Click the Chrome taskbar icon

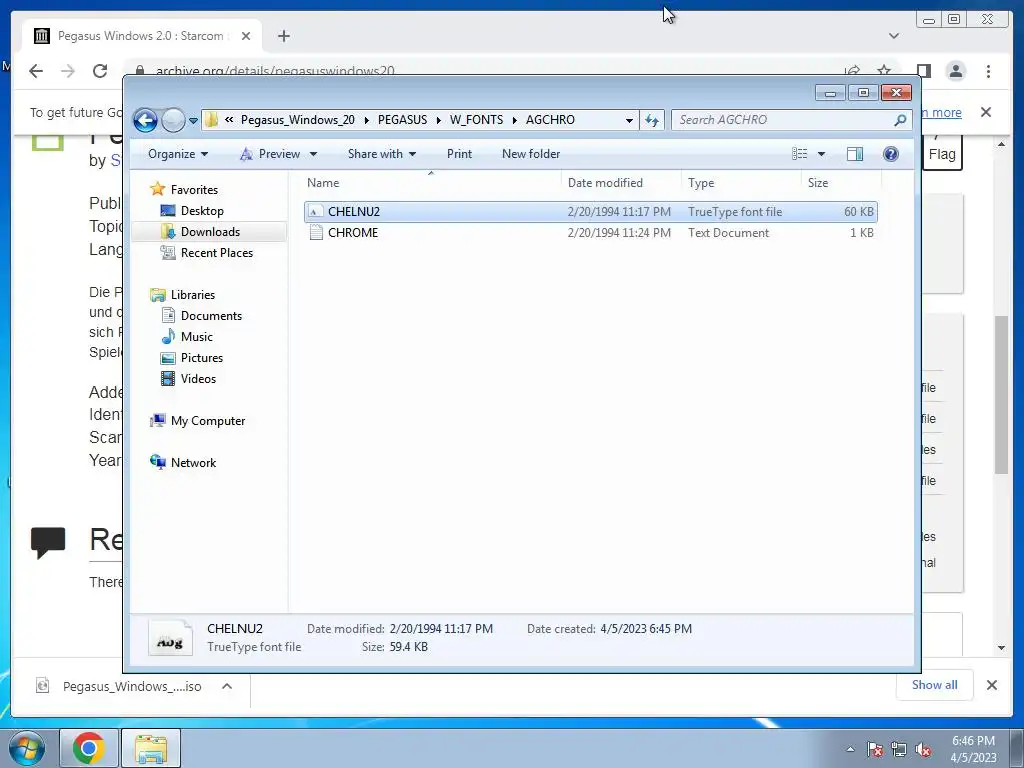pos(89,748)
